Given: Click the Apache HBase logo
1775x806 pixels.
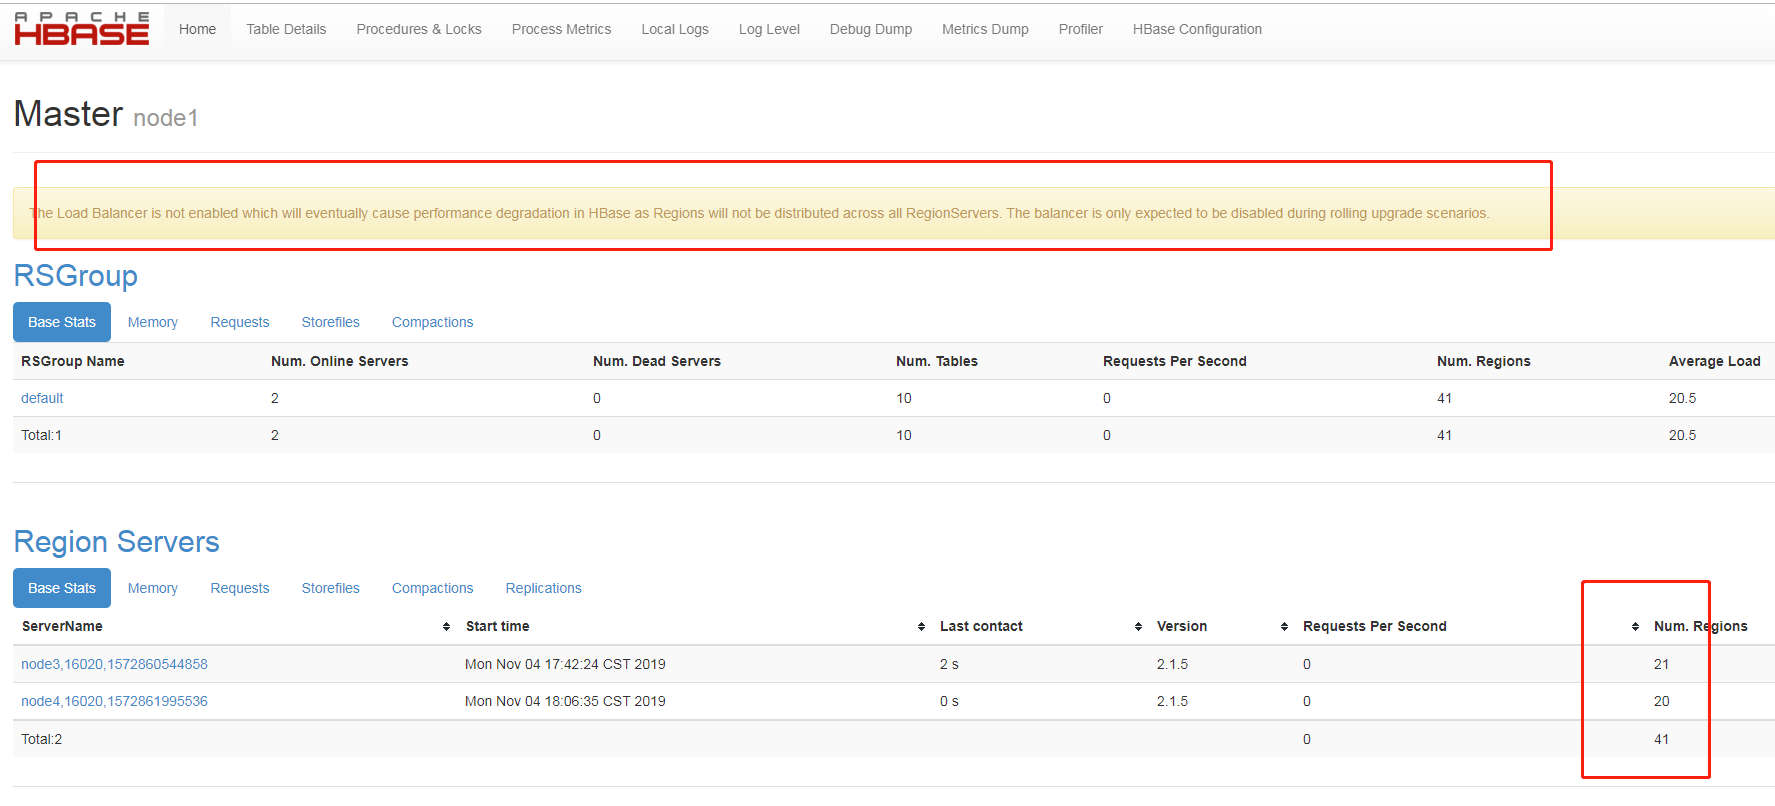Looking at the screenshot, I should pos(82,29).
